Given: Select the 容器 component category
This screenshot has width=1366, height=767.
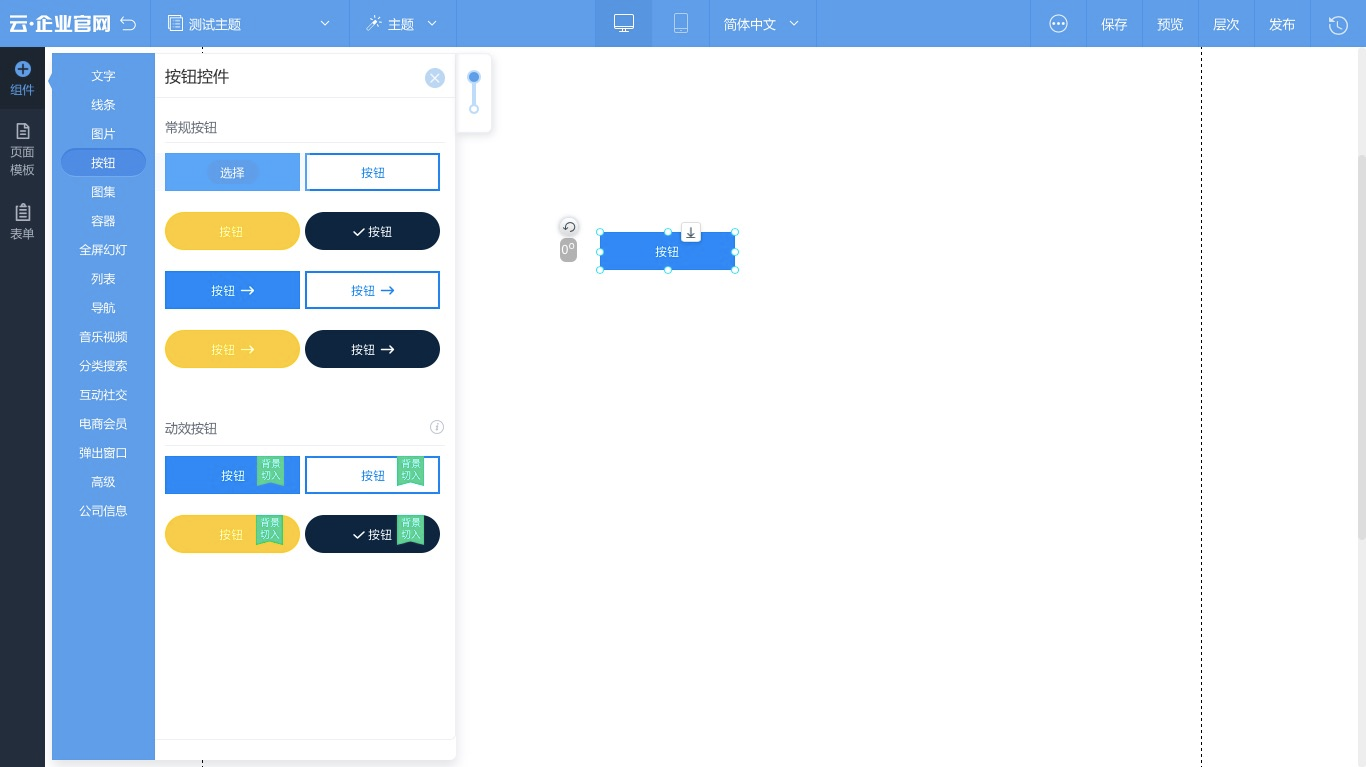Looking at the screenshot, I should (103, 221).
